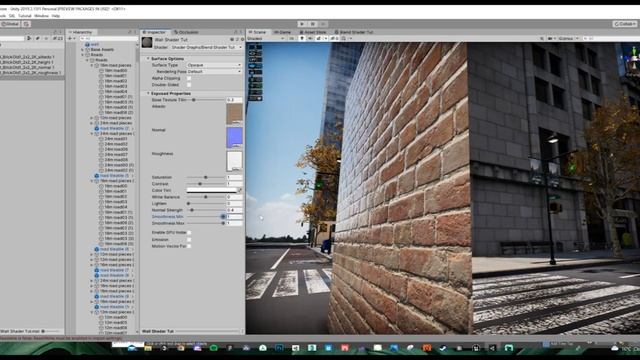Click the Scene camera settings icon
640x360 pixels.
tap(550, 38)
